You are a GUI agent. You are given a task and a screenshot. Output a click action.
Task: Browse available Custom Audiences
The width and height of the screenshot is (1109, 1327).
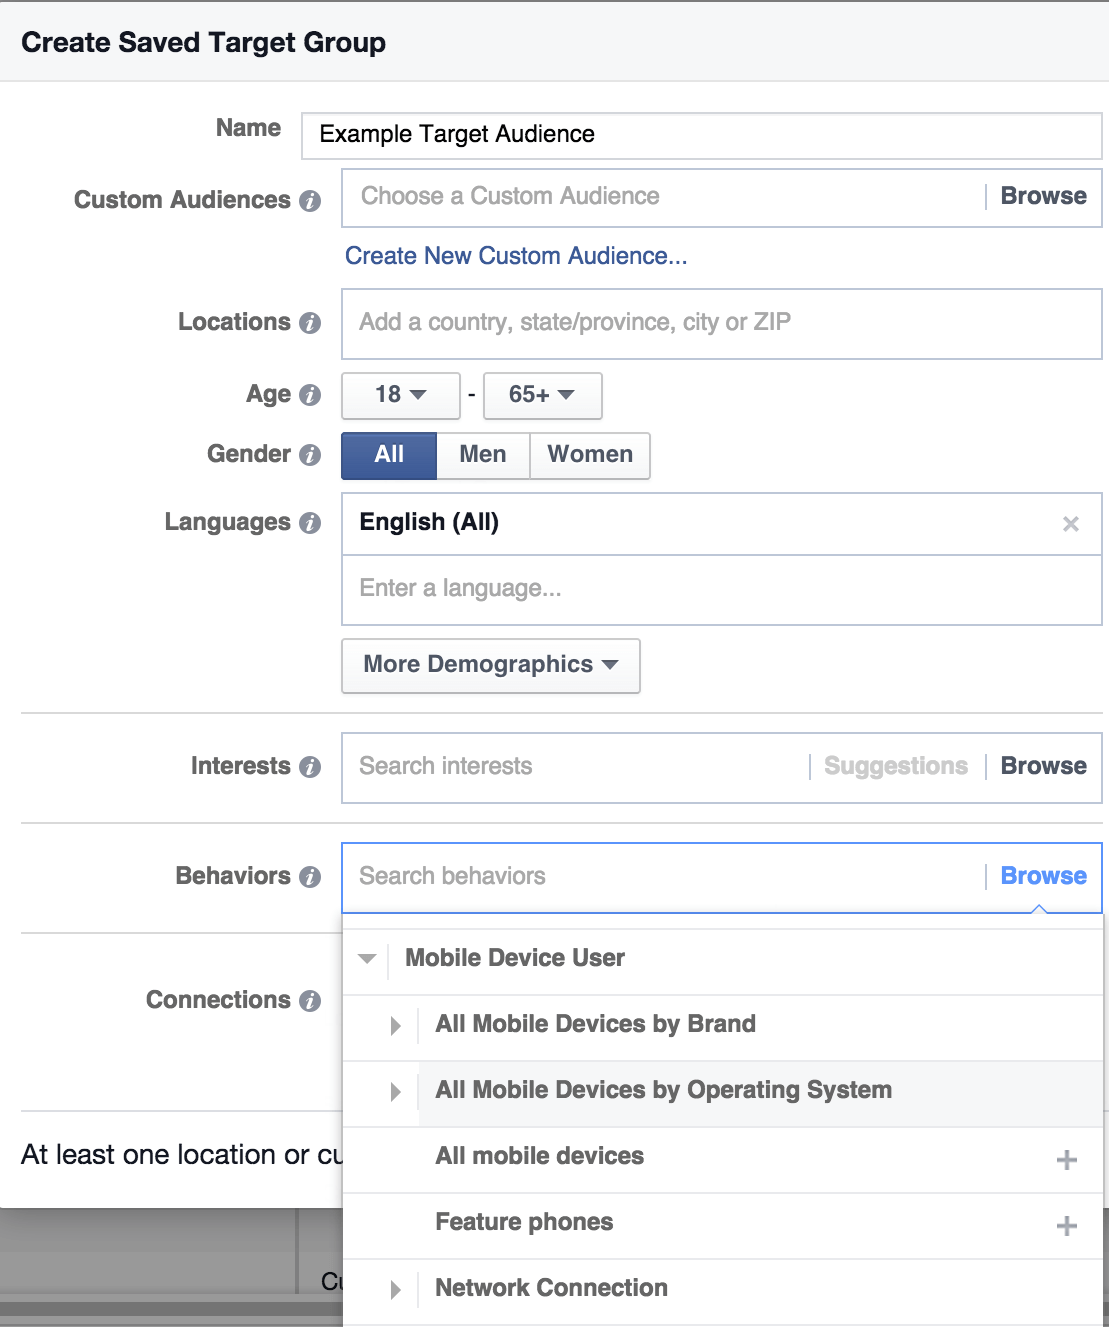tap(1043, 196)
